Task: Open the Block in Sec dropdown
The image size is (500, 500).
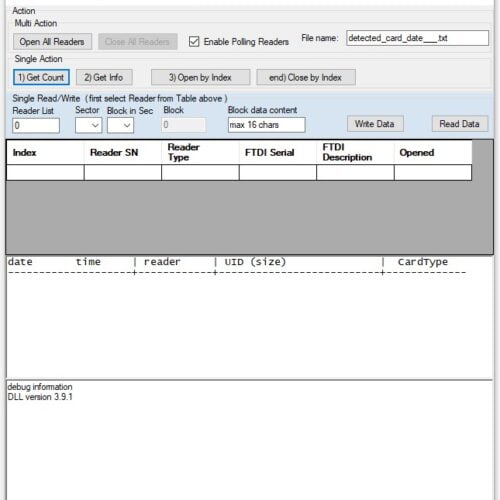Action: 120,126
